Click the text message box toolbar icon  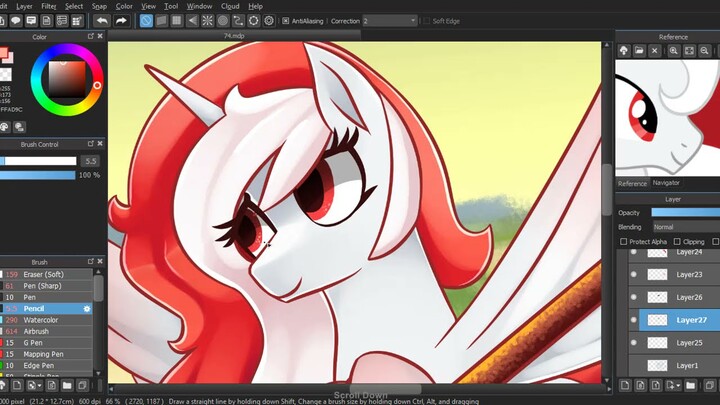[31, 21]
